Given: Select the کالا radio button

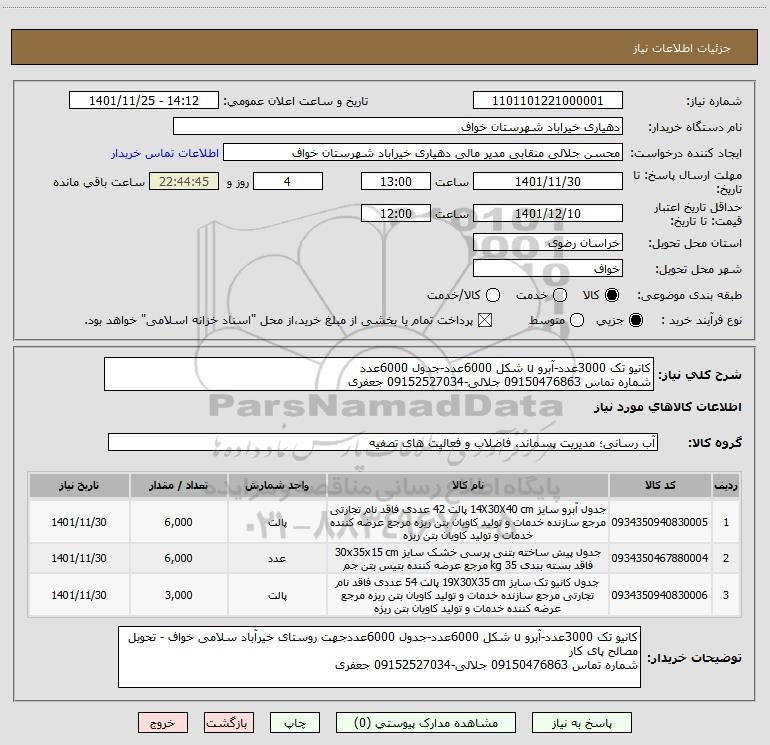Looking at the screenshot, I should pyautogui.click(x=612, y=295).
